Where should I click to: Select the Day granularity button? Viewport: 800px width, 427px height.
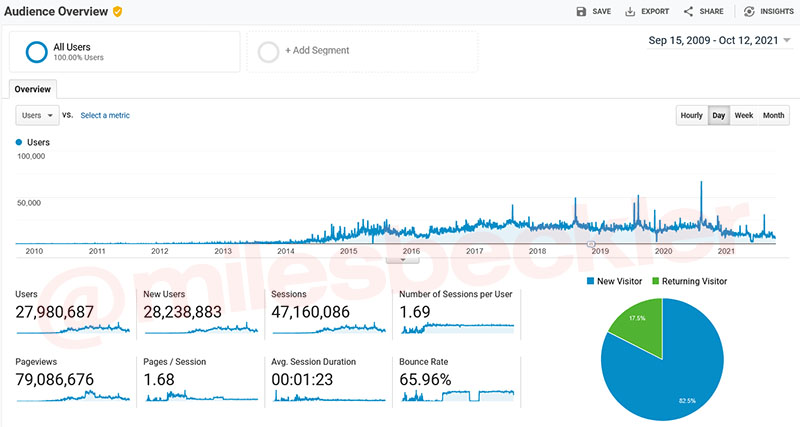(718, 115)
